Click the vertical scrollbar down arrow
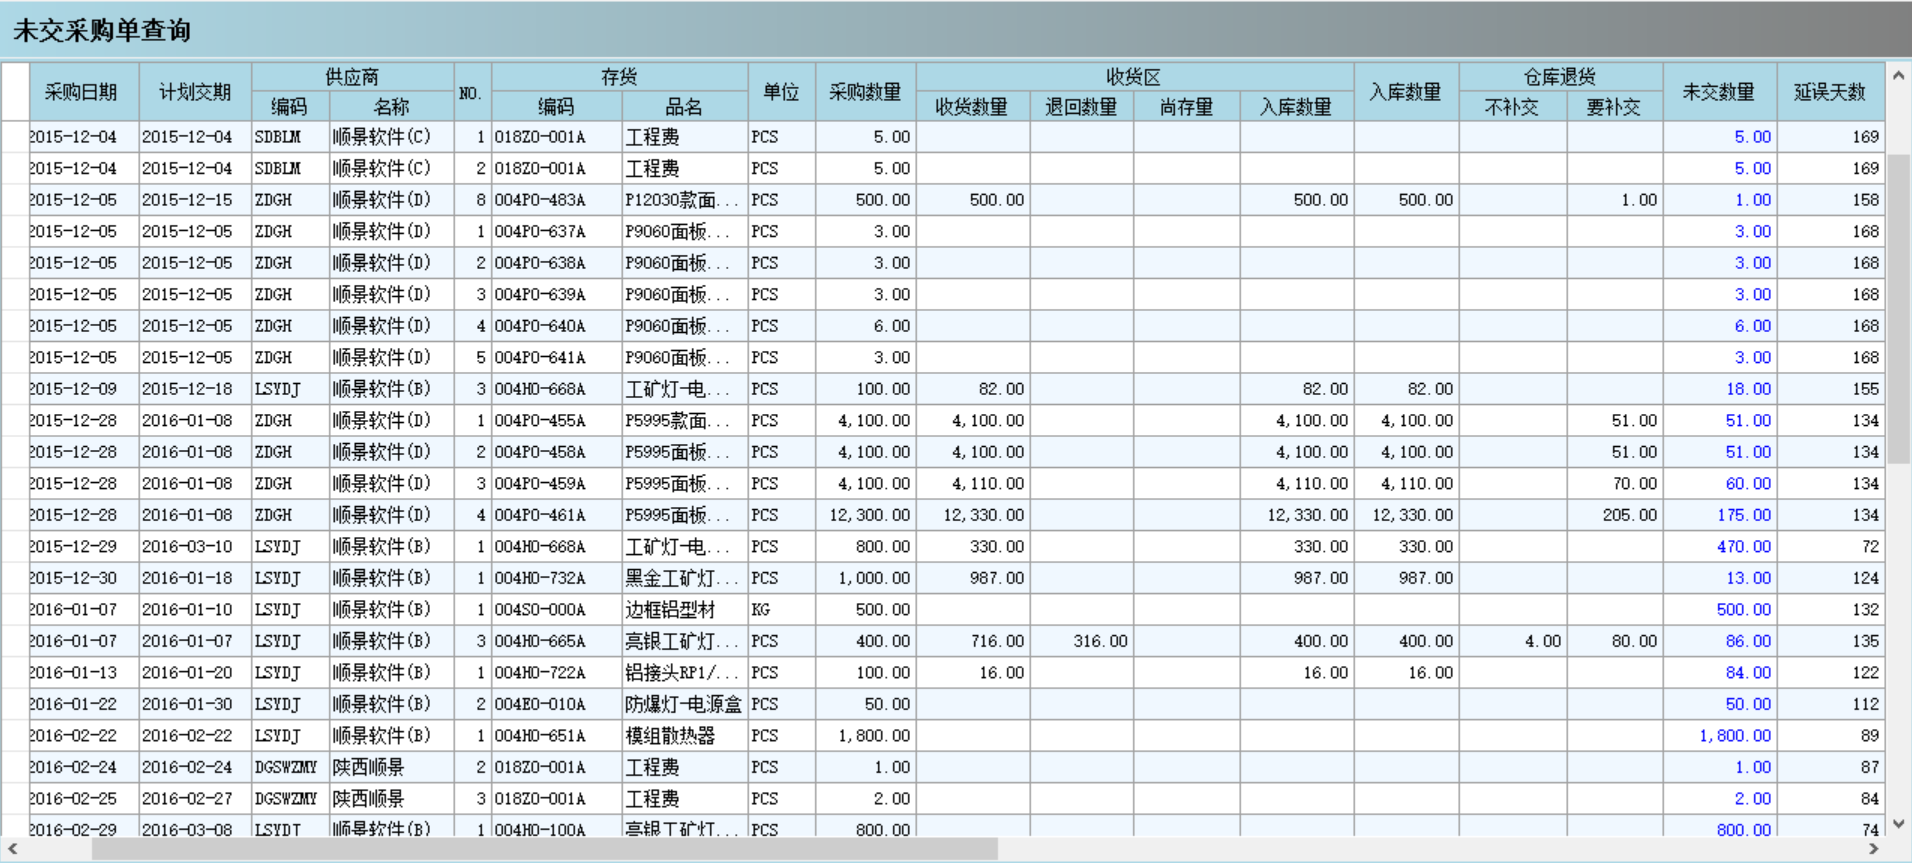1912x863 pixels. pos(1898,824)
